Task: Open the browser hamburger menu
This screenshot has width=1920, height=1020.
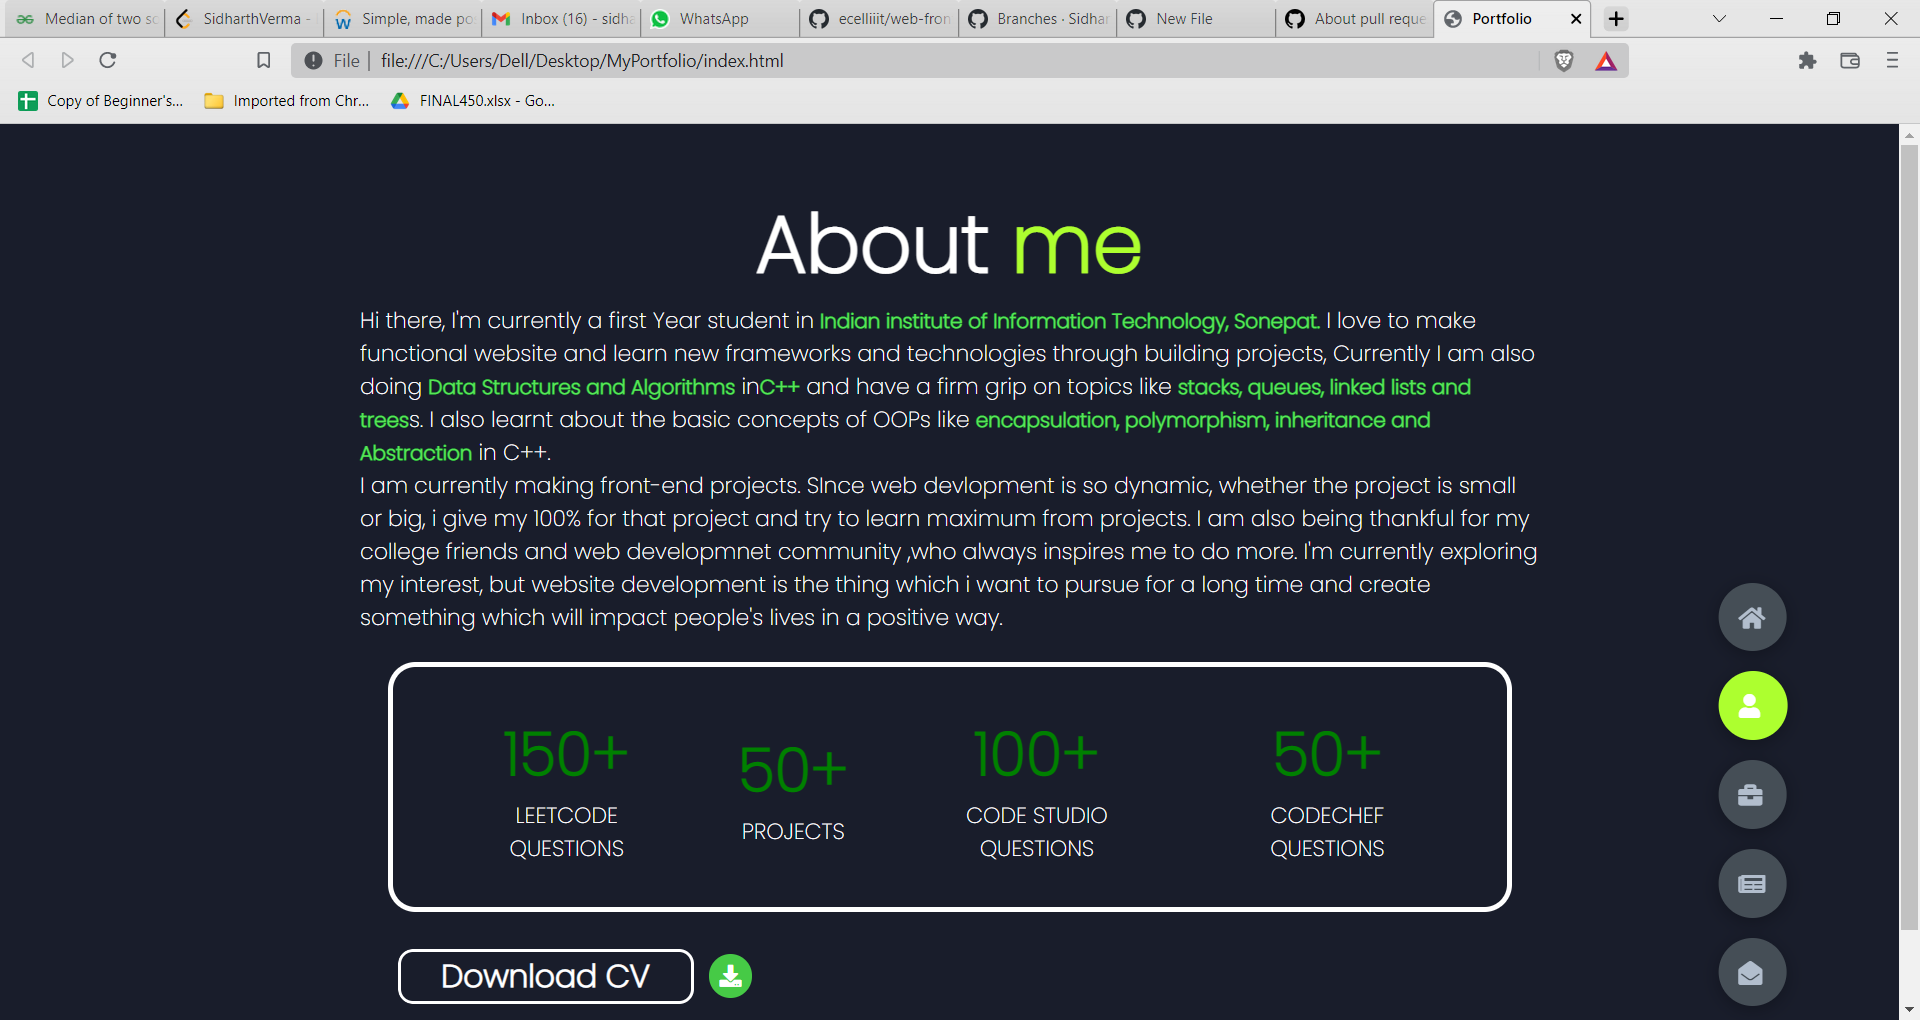Action: tap(1893, 60)
